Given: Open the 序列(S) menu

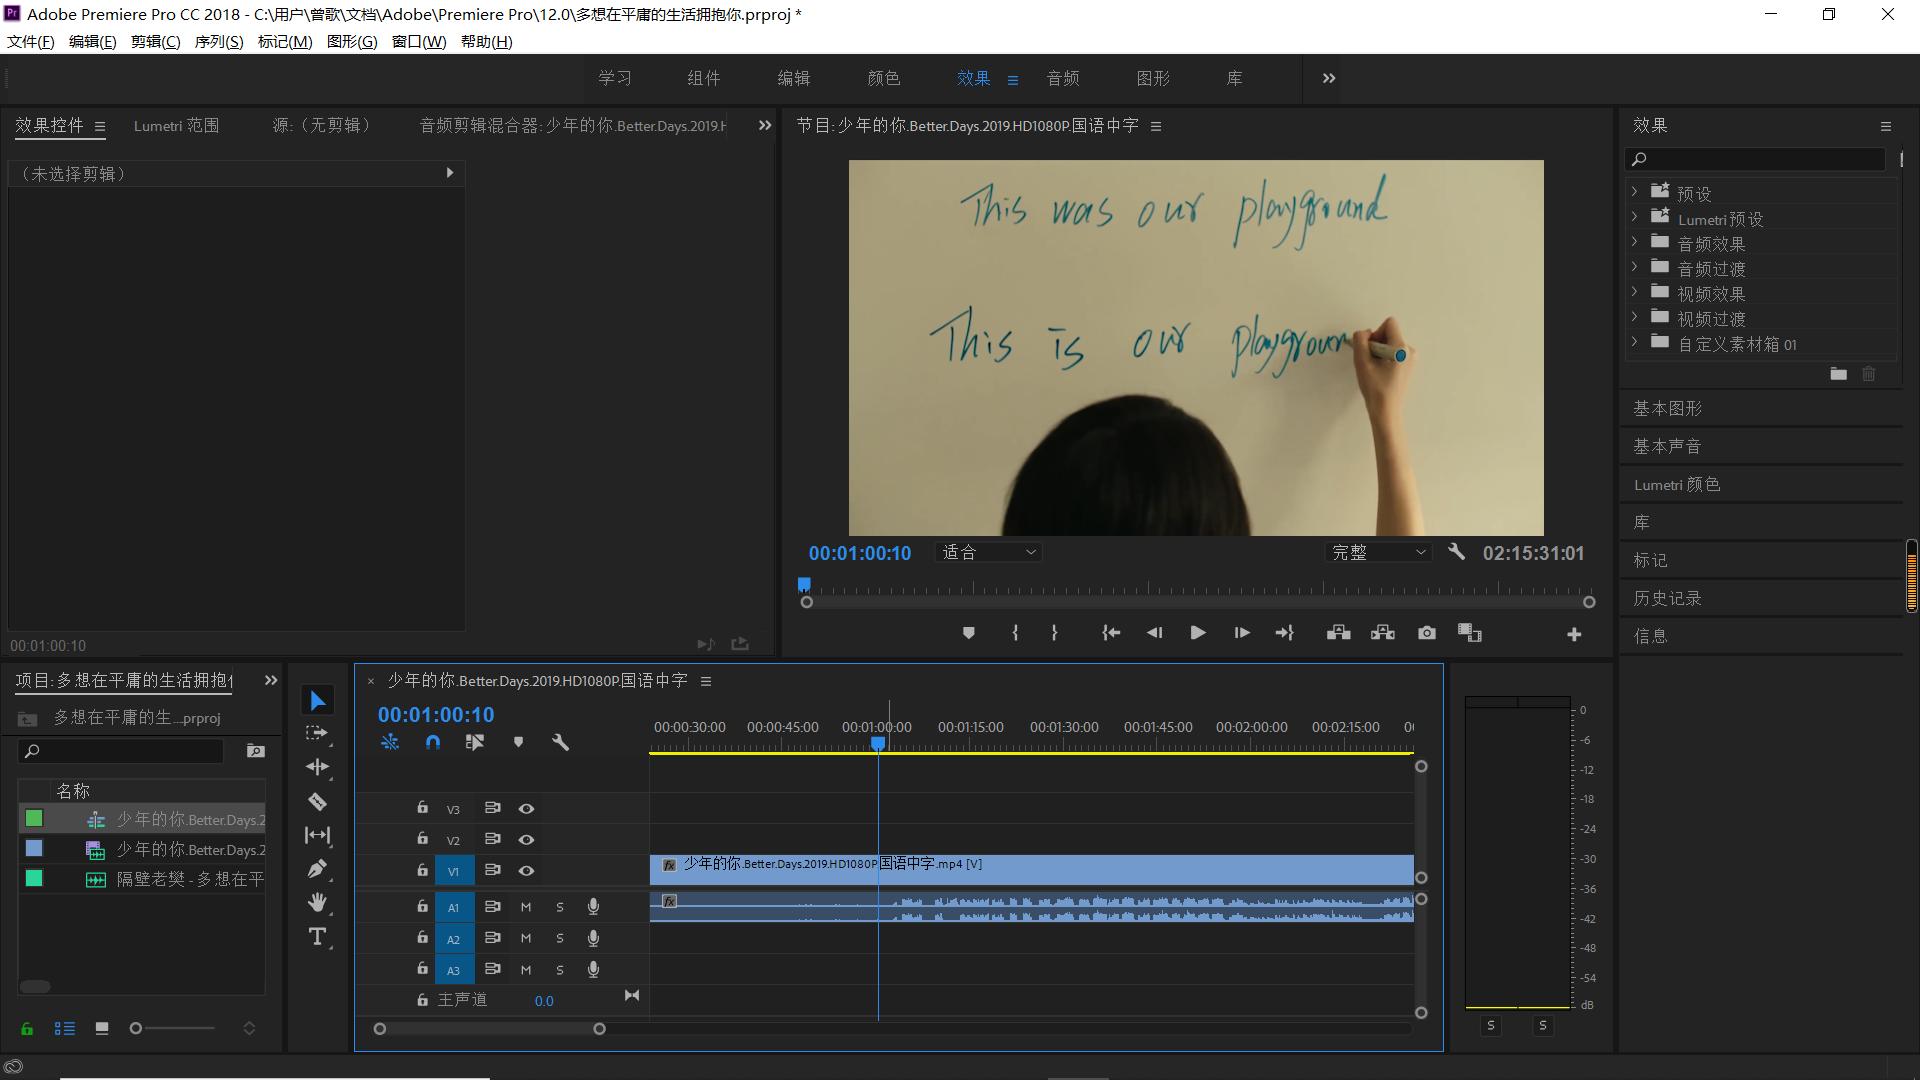Looking at the screenshot, I should [218, 41].
